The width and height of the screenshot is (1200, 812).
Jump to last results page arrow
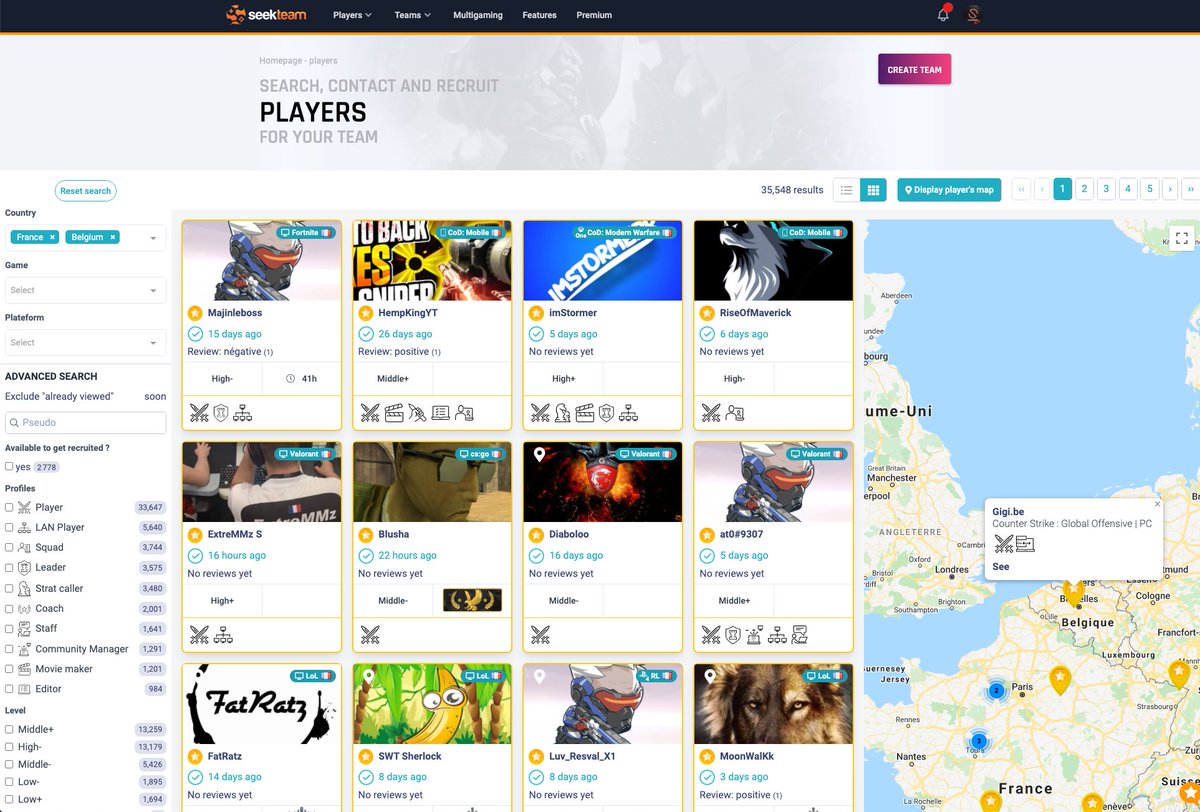click(1190, 189)
